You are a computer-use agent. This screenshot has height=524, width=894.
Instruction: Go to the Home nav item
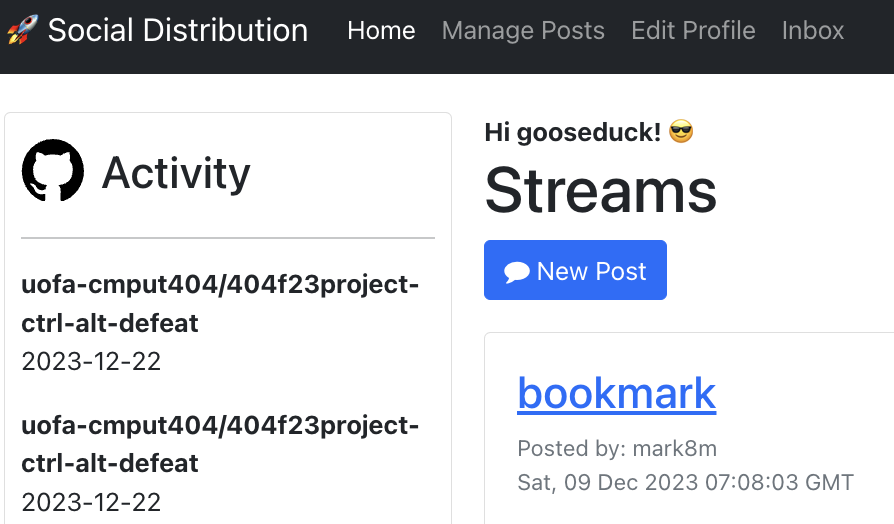[381, 31]
